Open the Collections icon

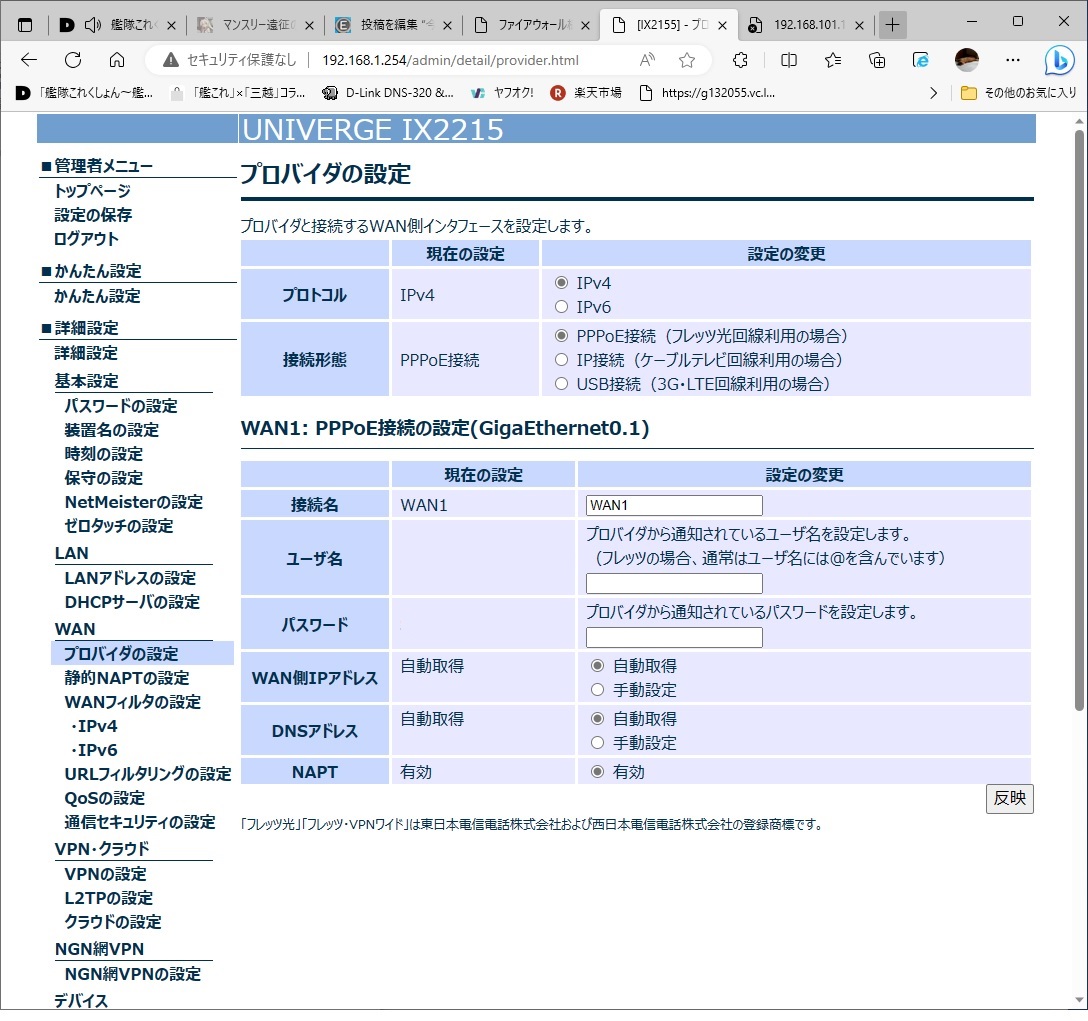(x=877, y=60)
